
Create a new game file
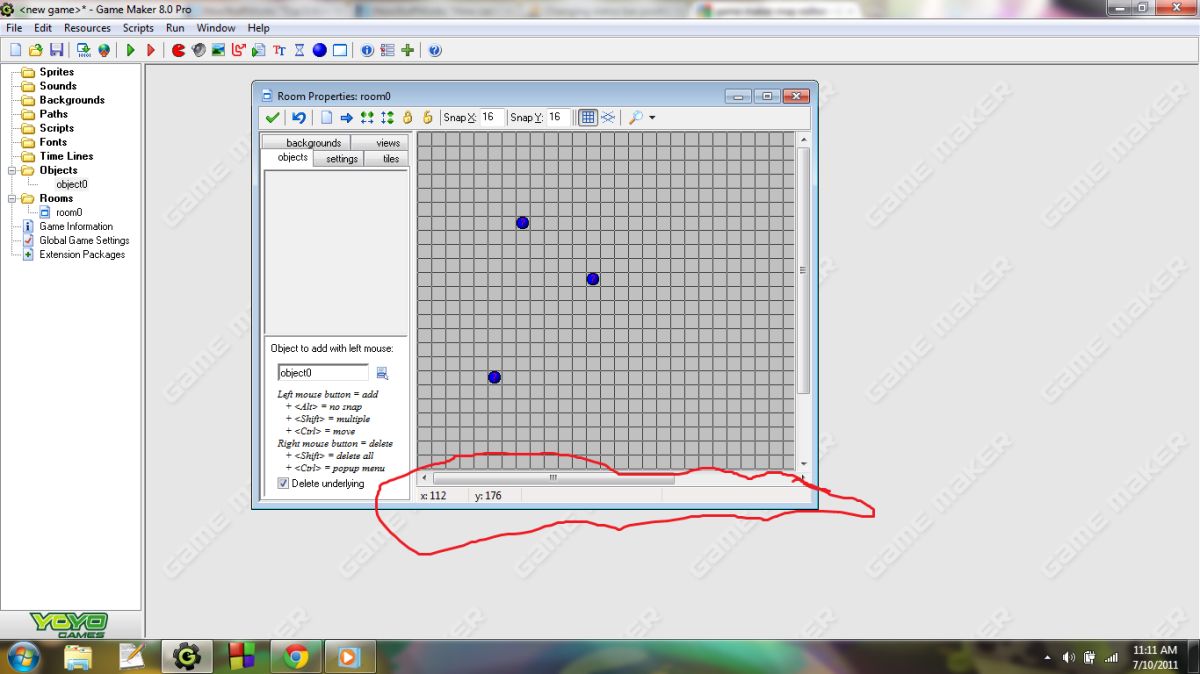coord(15,50)
